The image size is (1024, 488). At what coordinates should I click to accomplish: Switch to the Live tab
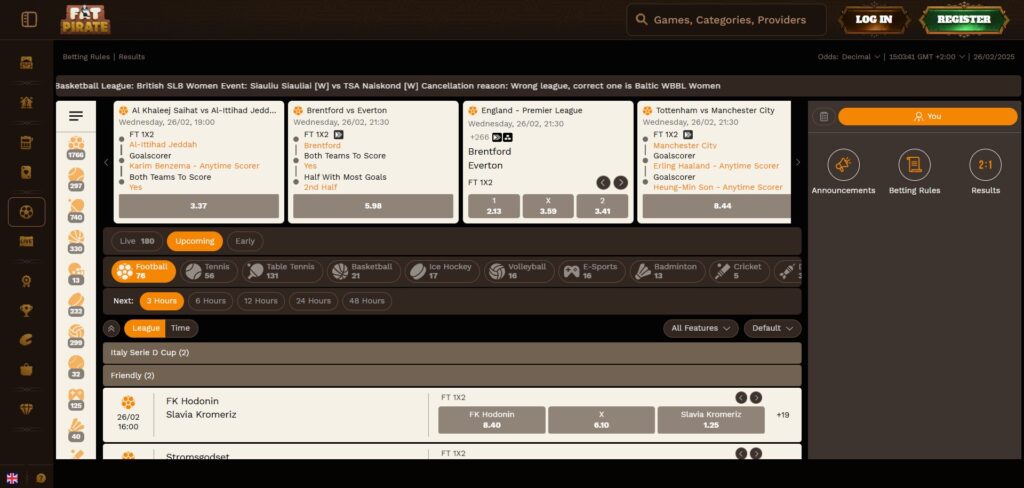click(x=137, y=241)
